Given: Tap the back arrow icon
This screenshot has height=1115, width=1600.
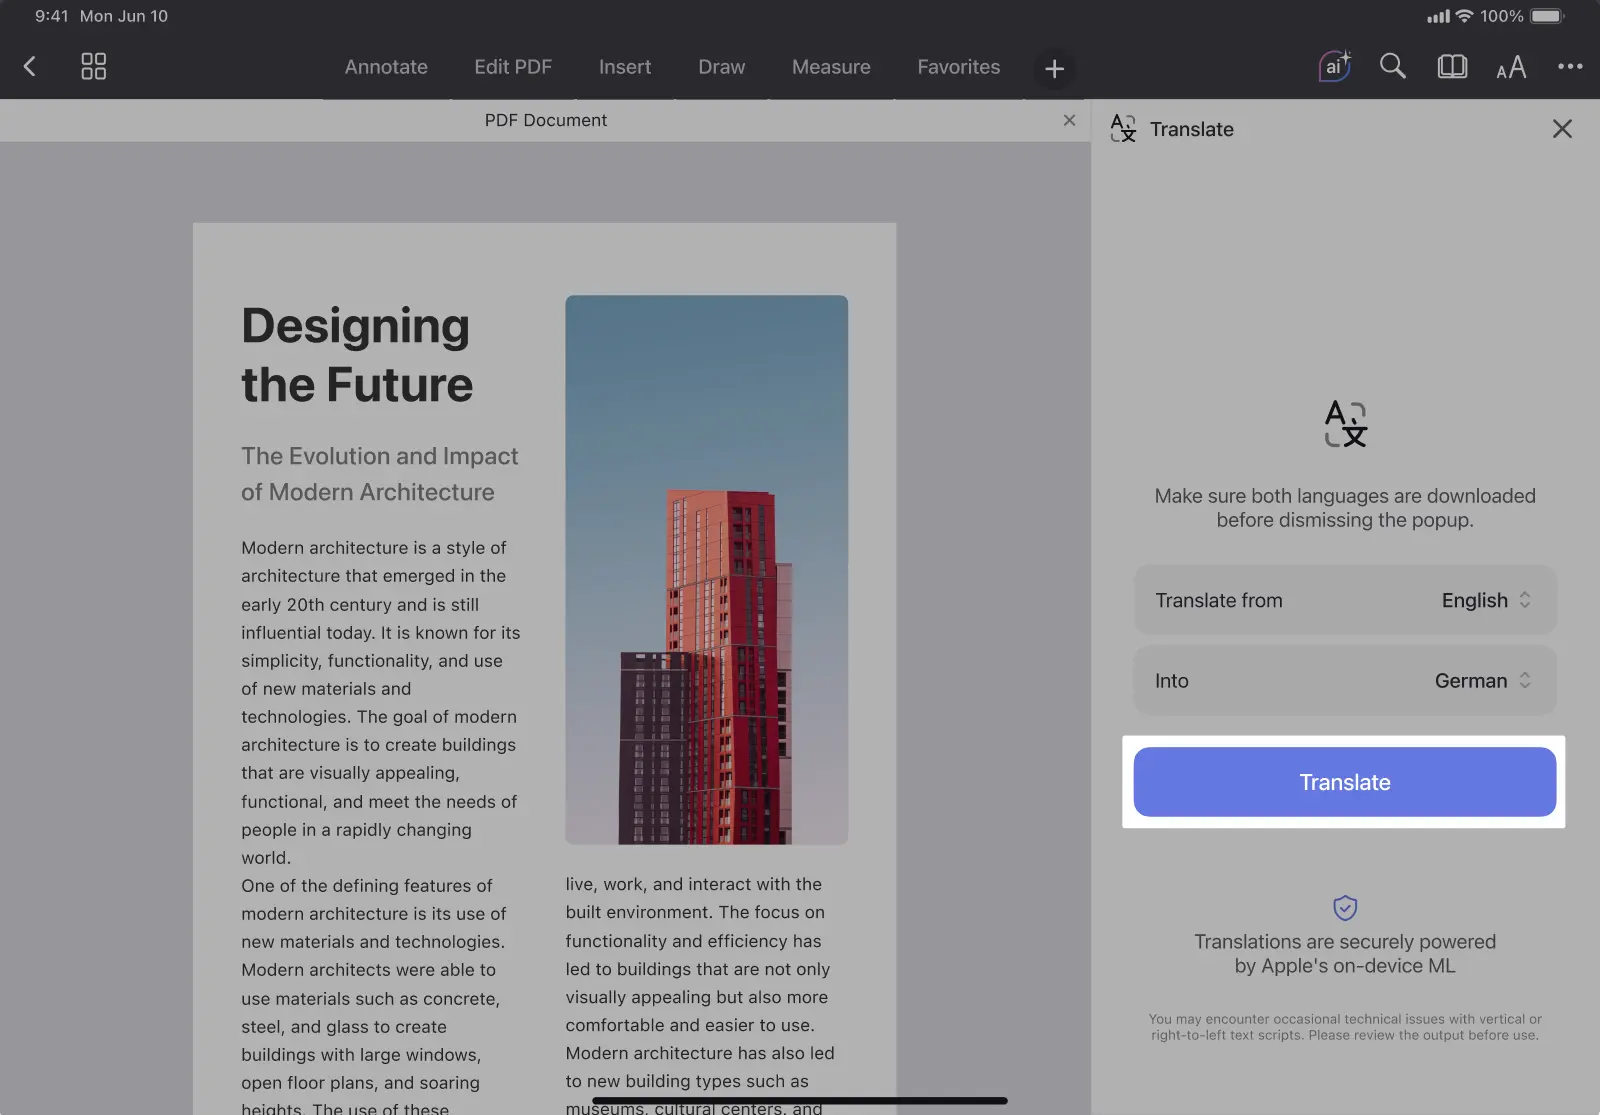Looking at the screenshot, I should 30,67.
